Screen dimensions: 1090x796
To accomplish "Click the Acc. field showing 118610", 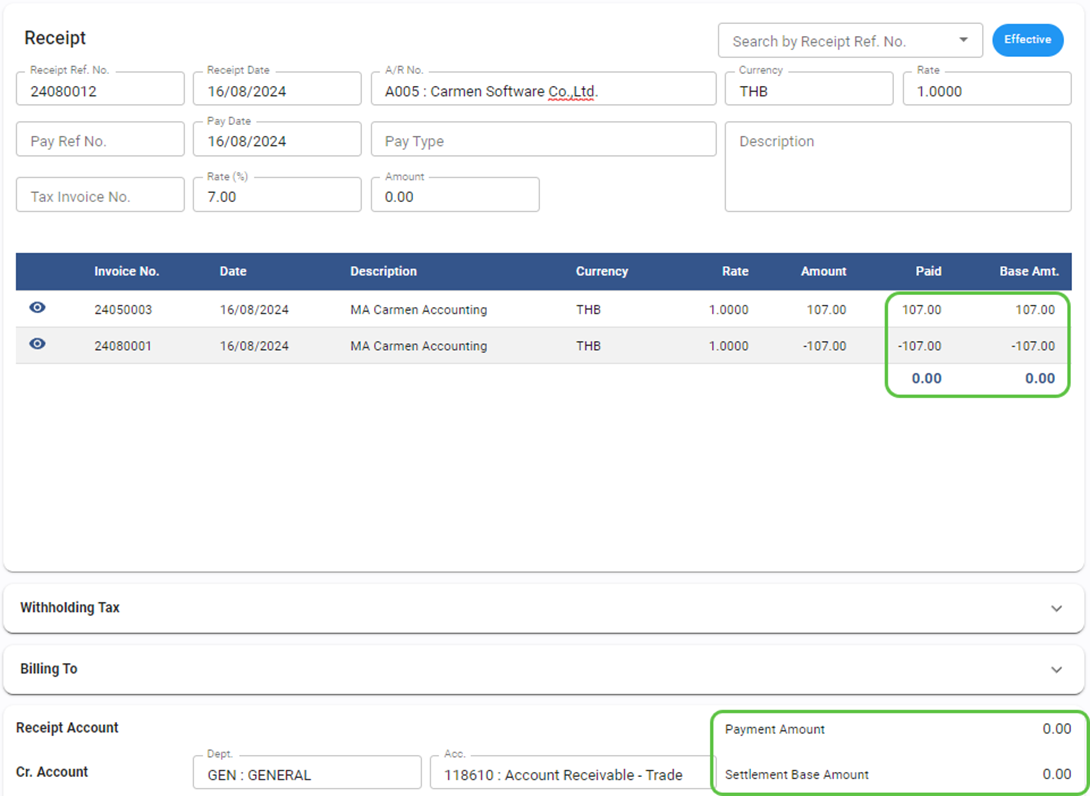I will coord(573,774).
